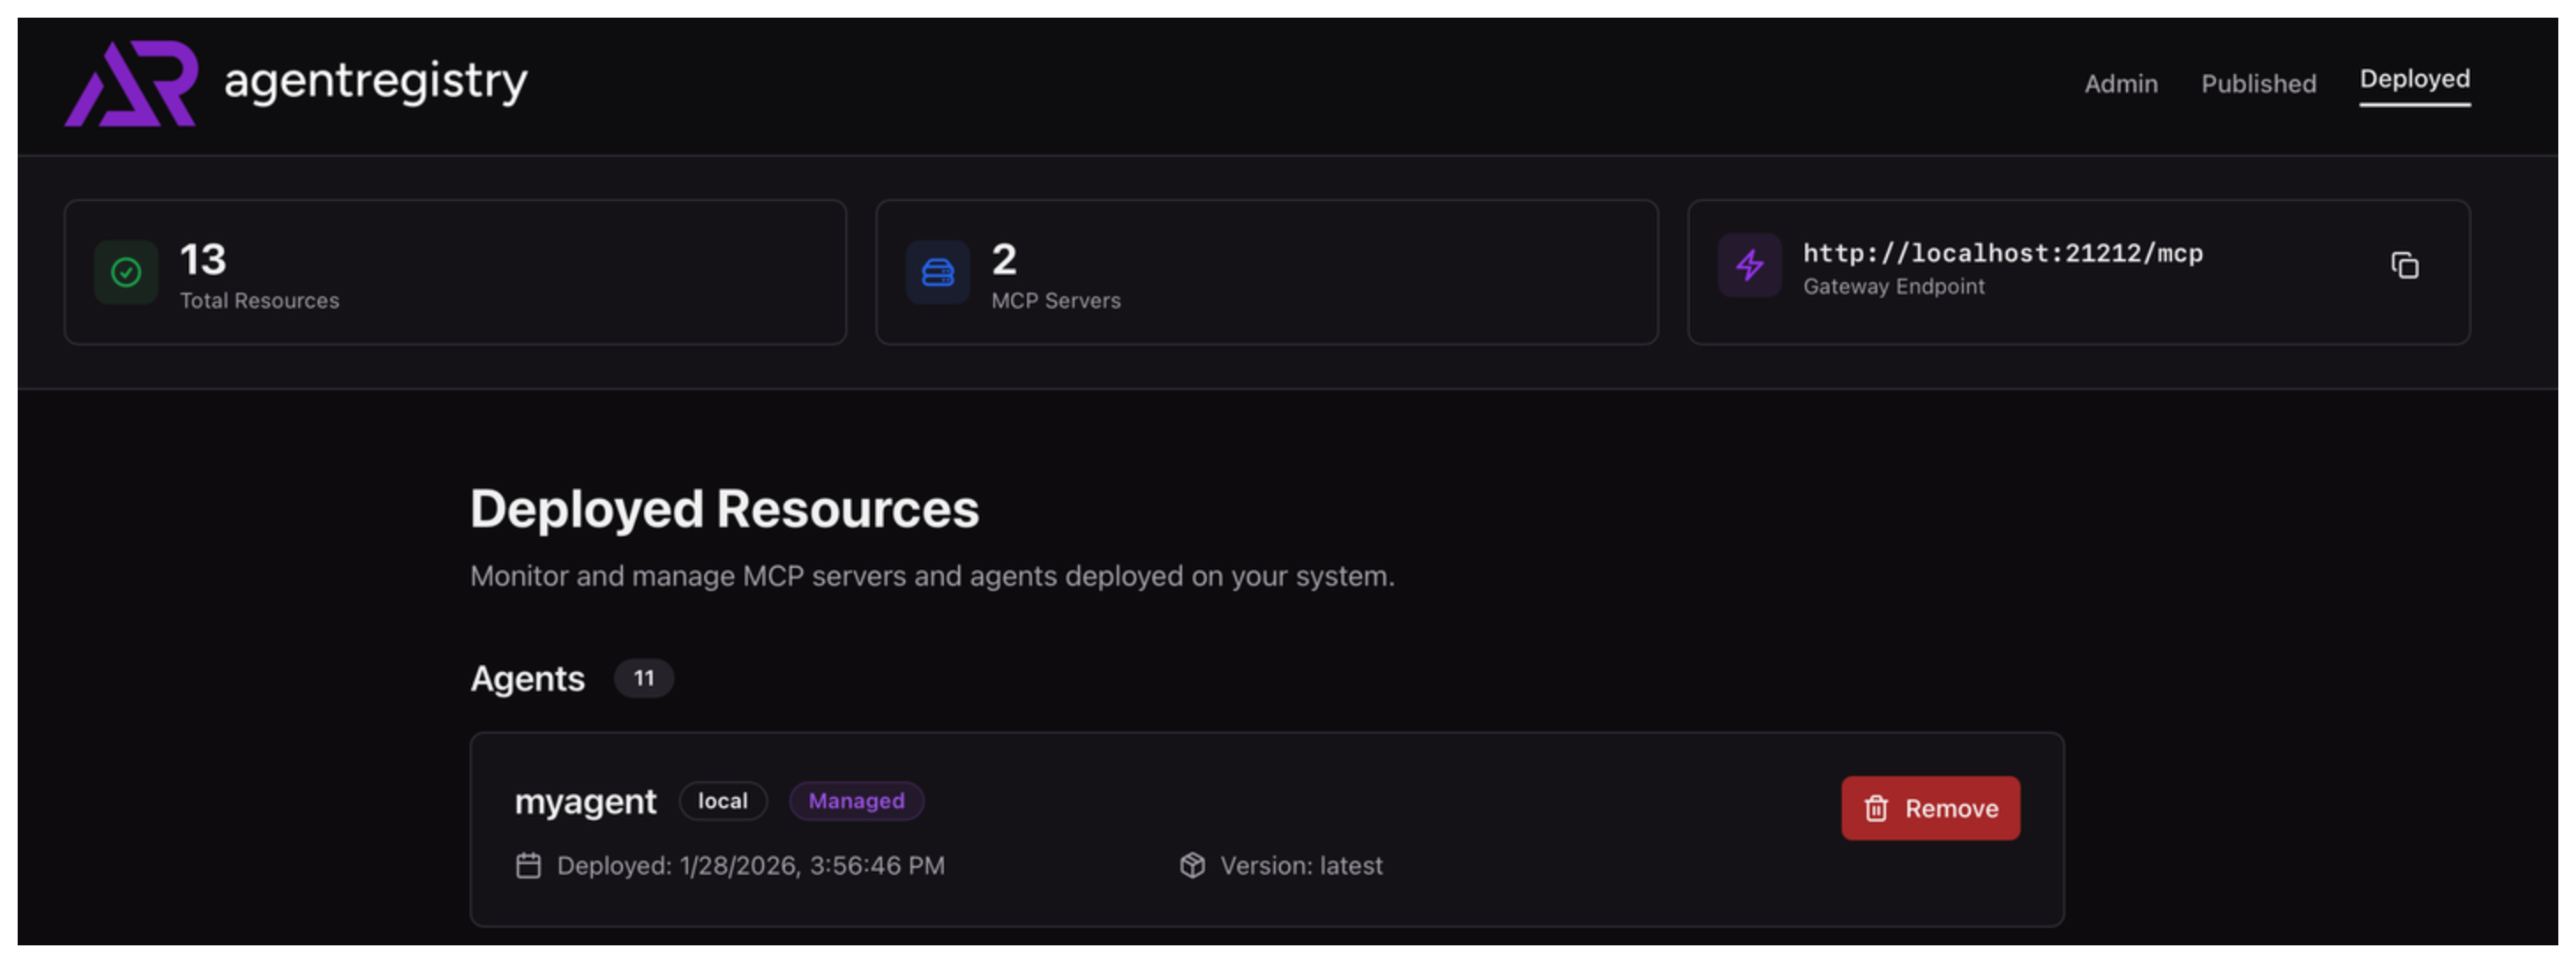Remove the myagent deployment
The height and width of the screenshot is (963, 2576).
click(x=1930, y=808)
